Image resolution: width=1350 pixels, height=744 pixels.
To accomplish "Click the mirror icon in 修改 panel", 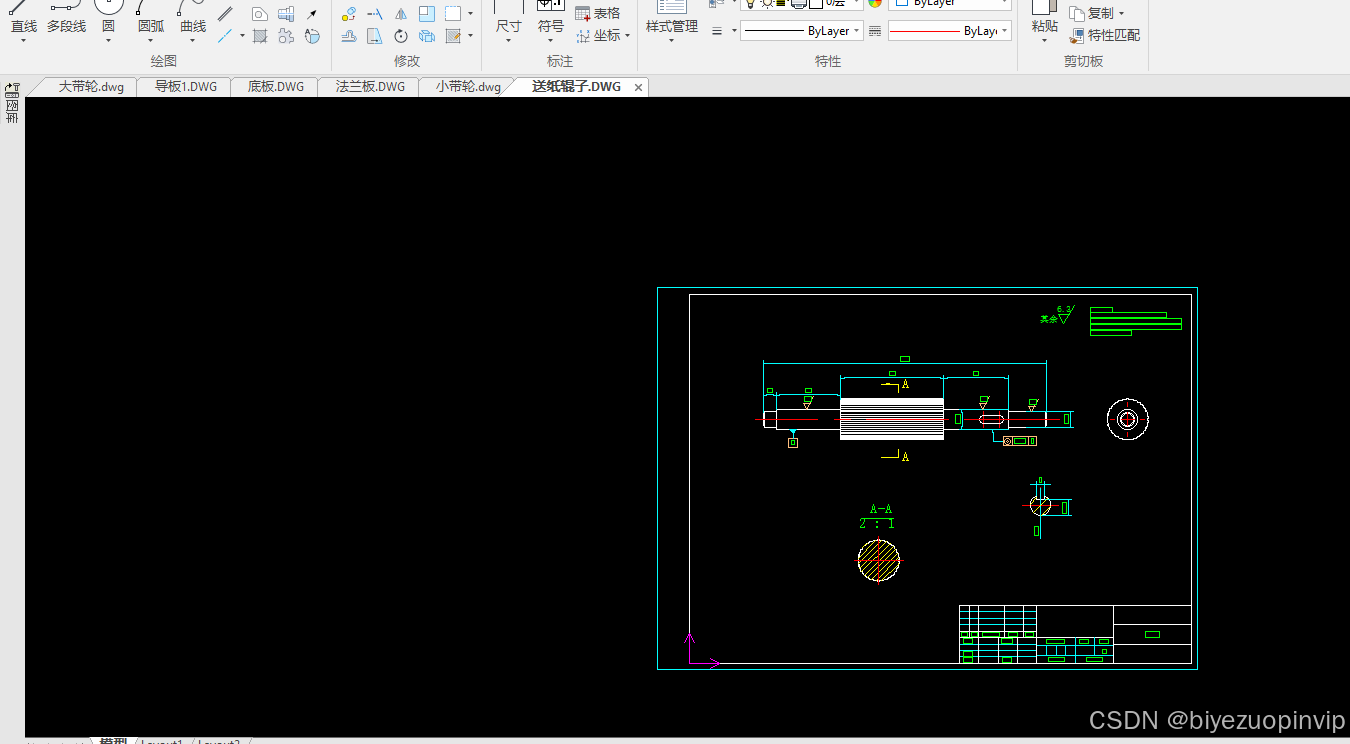I will [400, 14].
